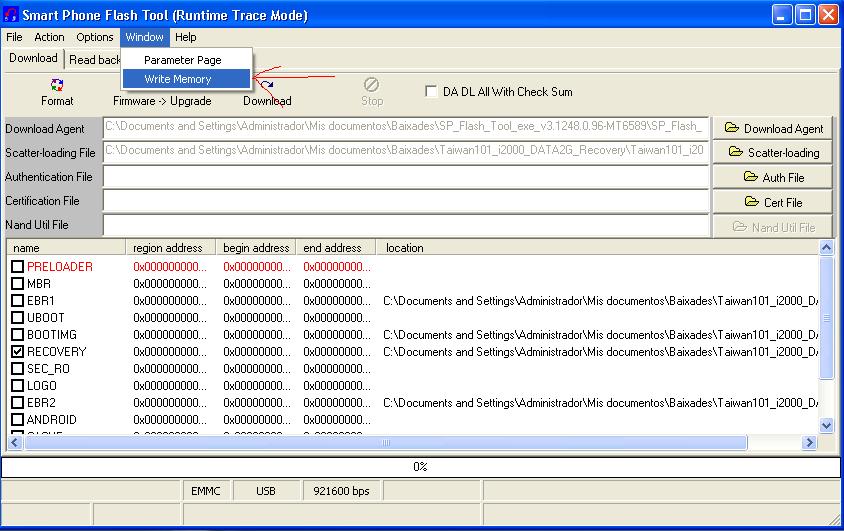The width and height of the screenshot is (844, 531).
Task: Click the Cert File button
Action: tap(773, 202)
